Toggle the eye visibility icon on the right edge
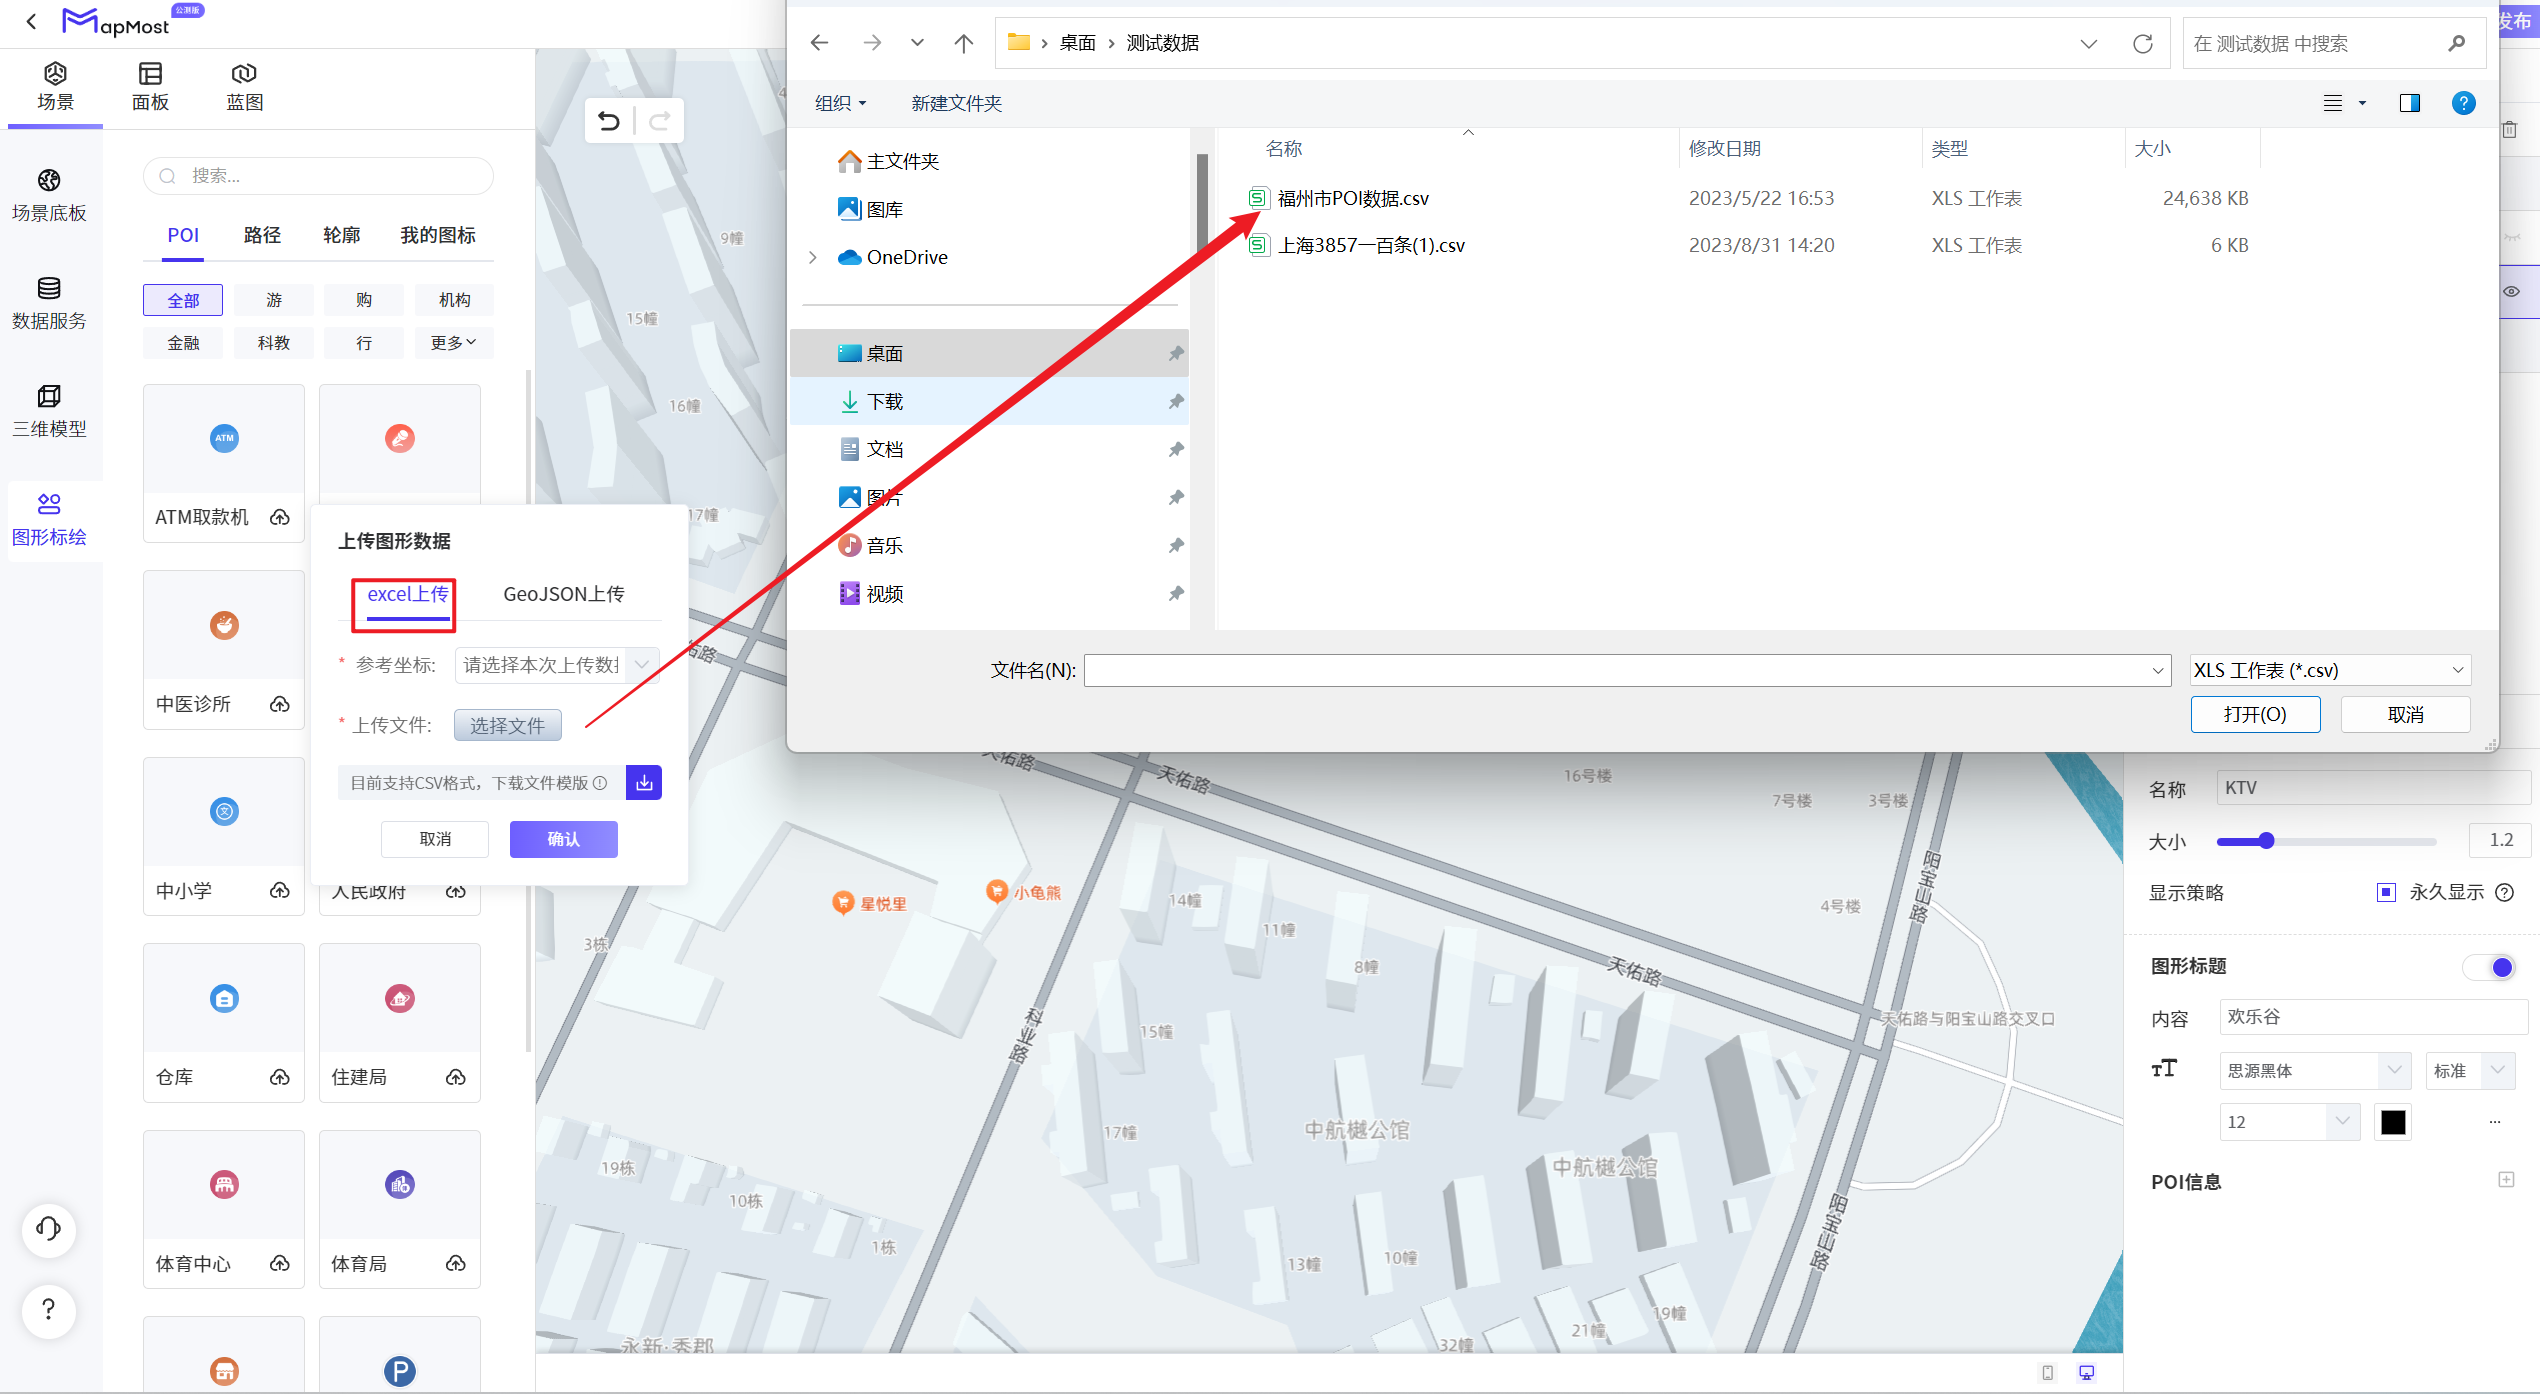The image size is (2540, 1394). [x=2511, y=292]
